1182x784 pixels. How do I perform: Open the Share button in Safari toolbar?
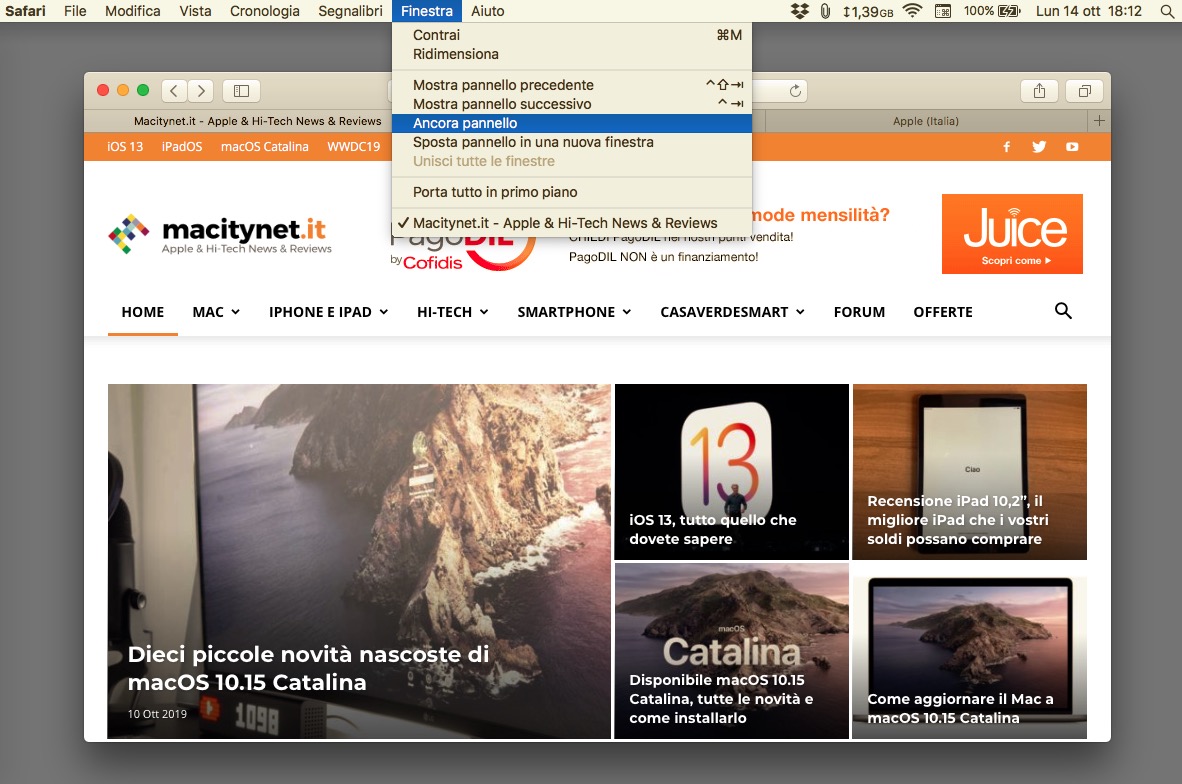(1040, 91)
